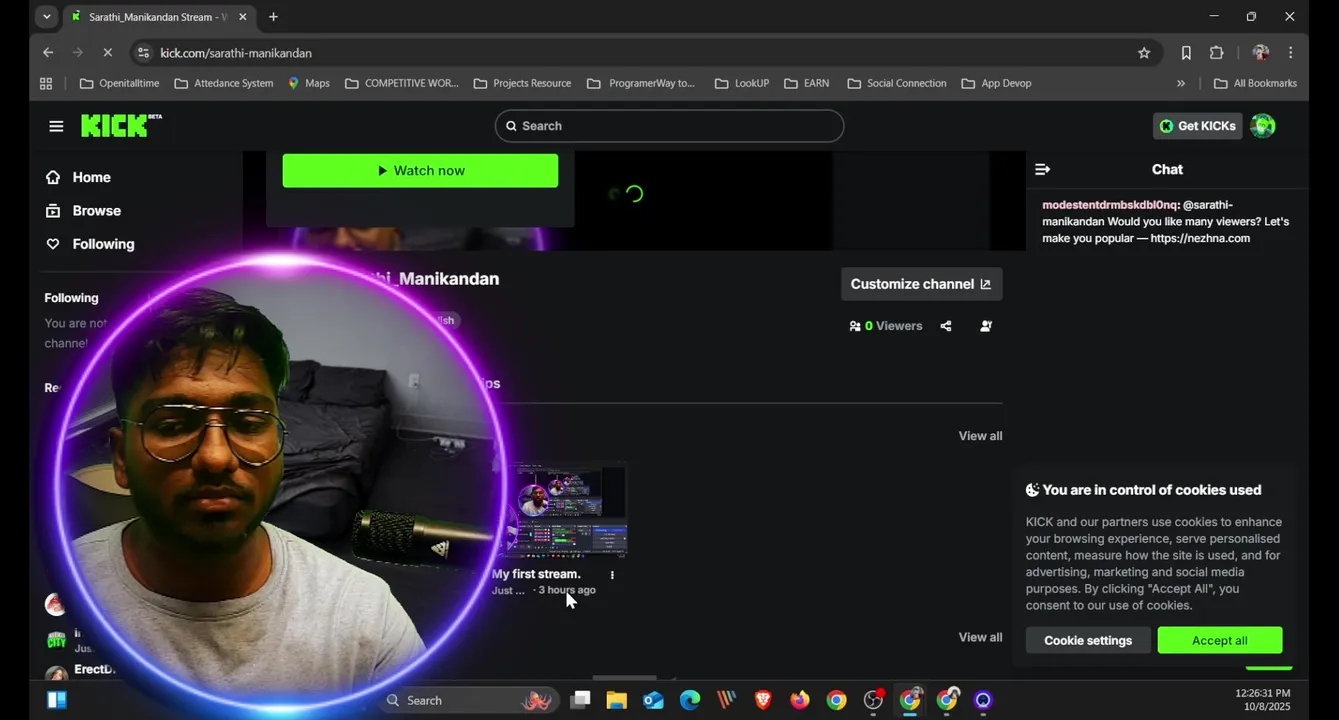
Task: Click the Watch now button
Action: [420, 171]
